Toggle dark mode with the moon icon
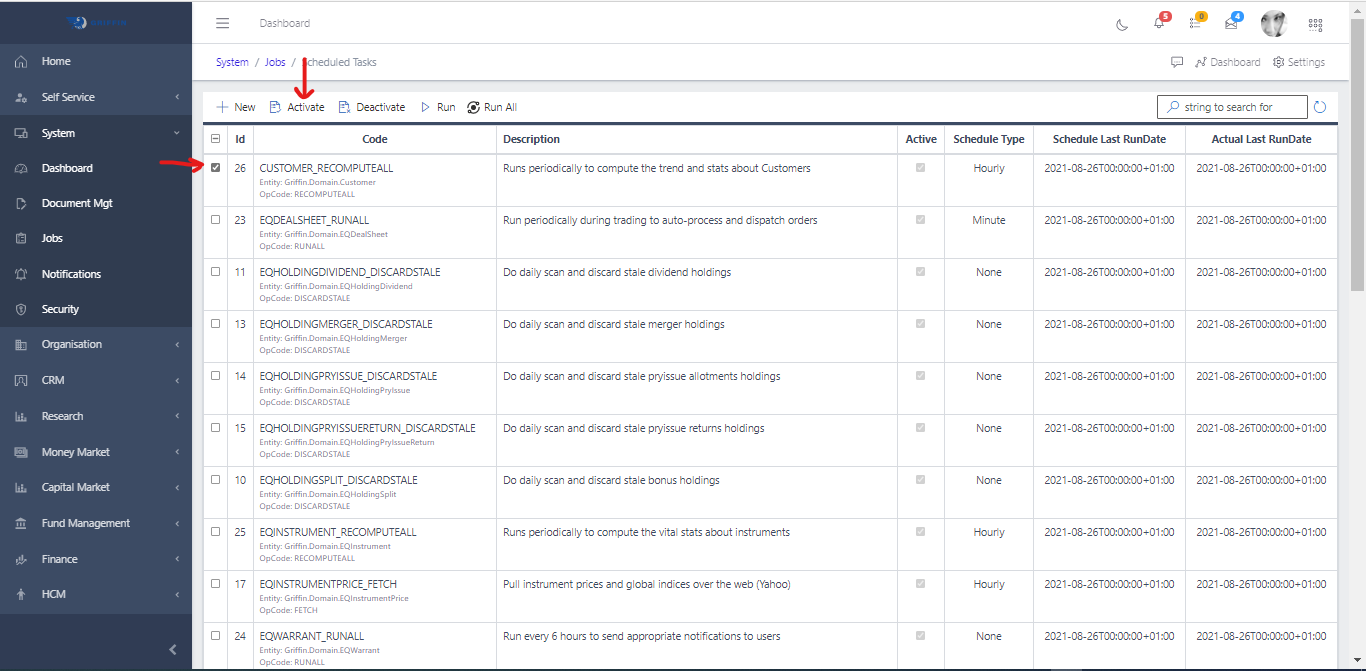 pos(1122,24)
